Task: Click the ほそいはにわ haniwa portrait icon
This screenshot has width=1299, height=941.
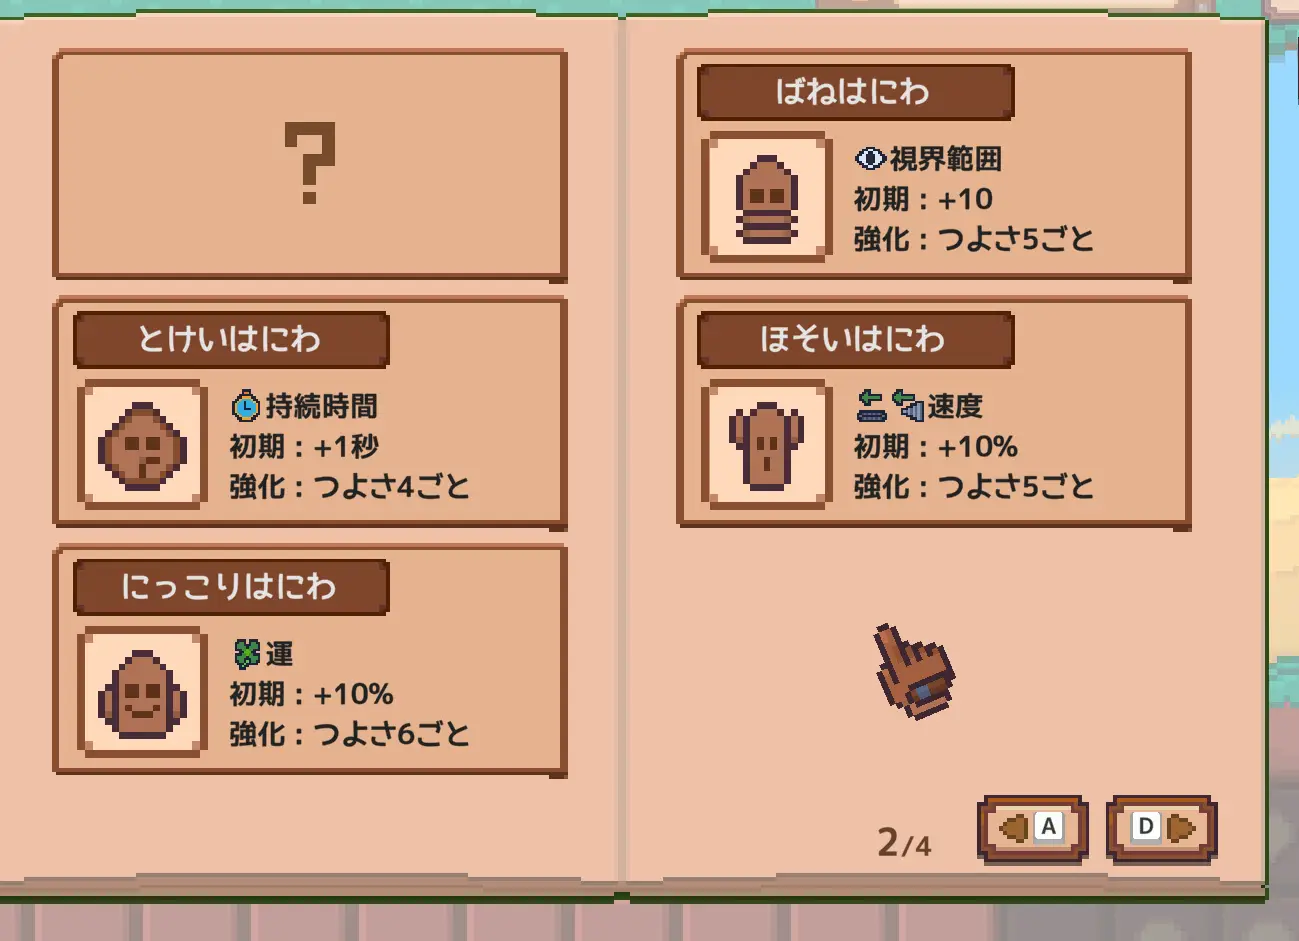Action: click(767, 445)
